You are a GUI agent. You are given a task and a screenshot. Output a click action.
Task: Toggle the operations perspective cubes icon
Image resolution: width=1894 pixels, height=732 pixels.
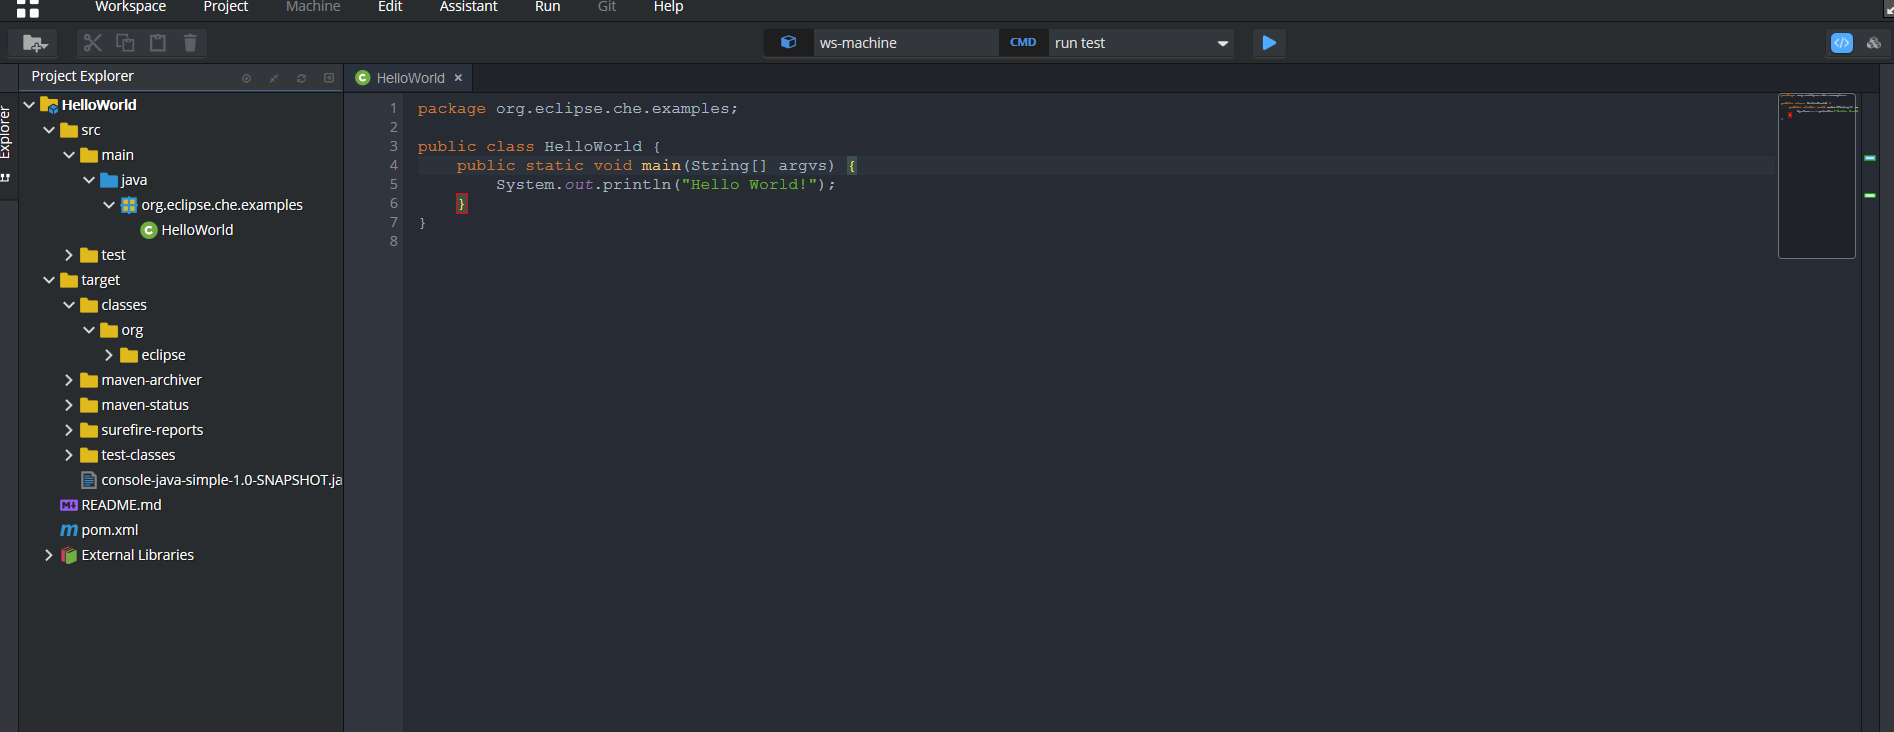pyautogui.click(x=1874, y=43)
